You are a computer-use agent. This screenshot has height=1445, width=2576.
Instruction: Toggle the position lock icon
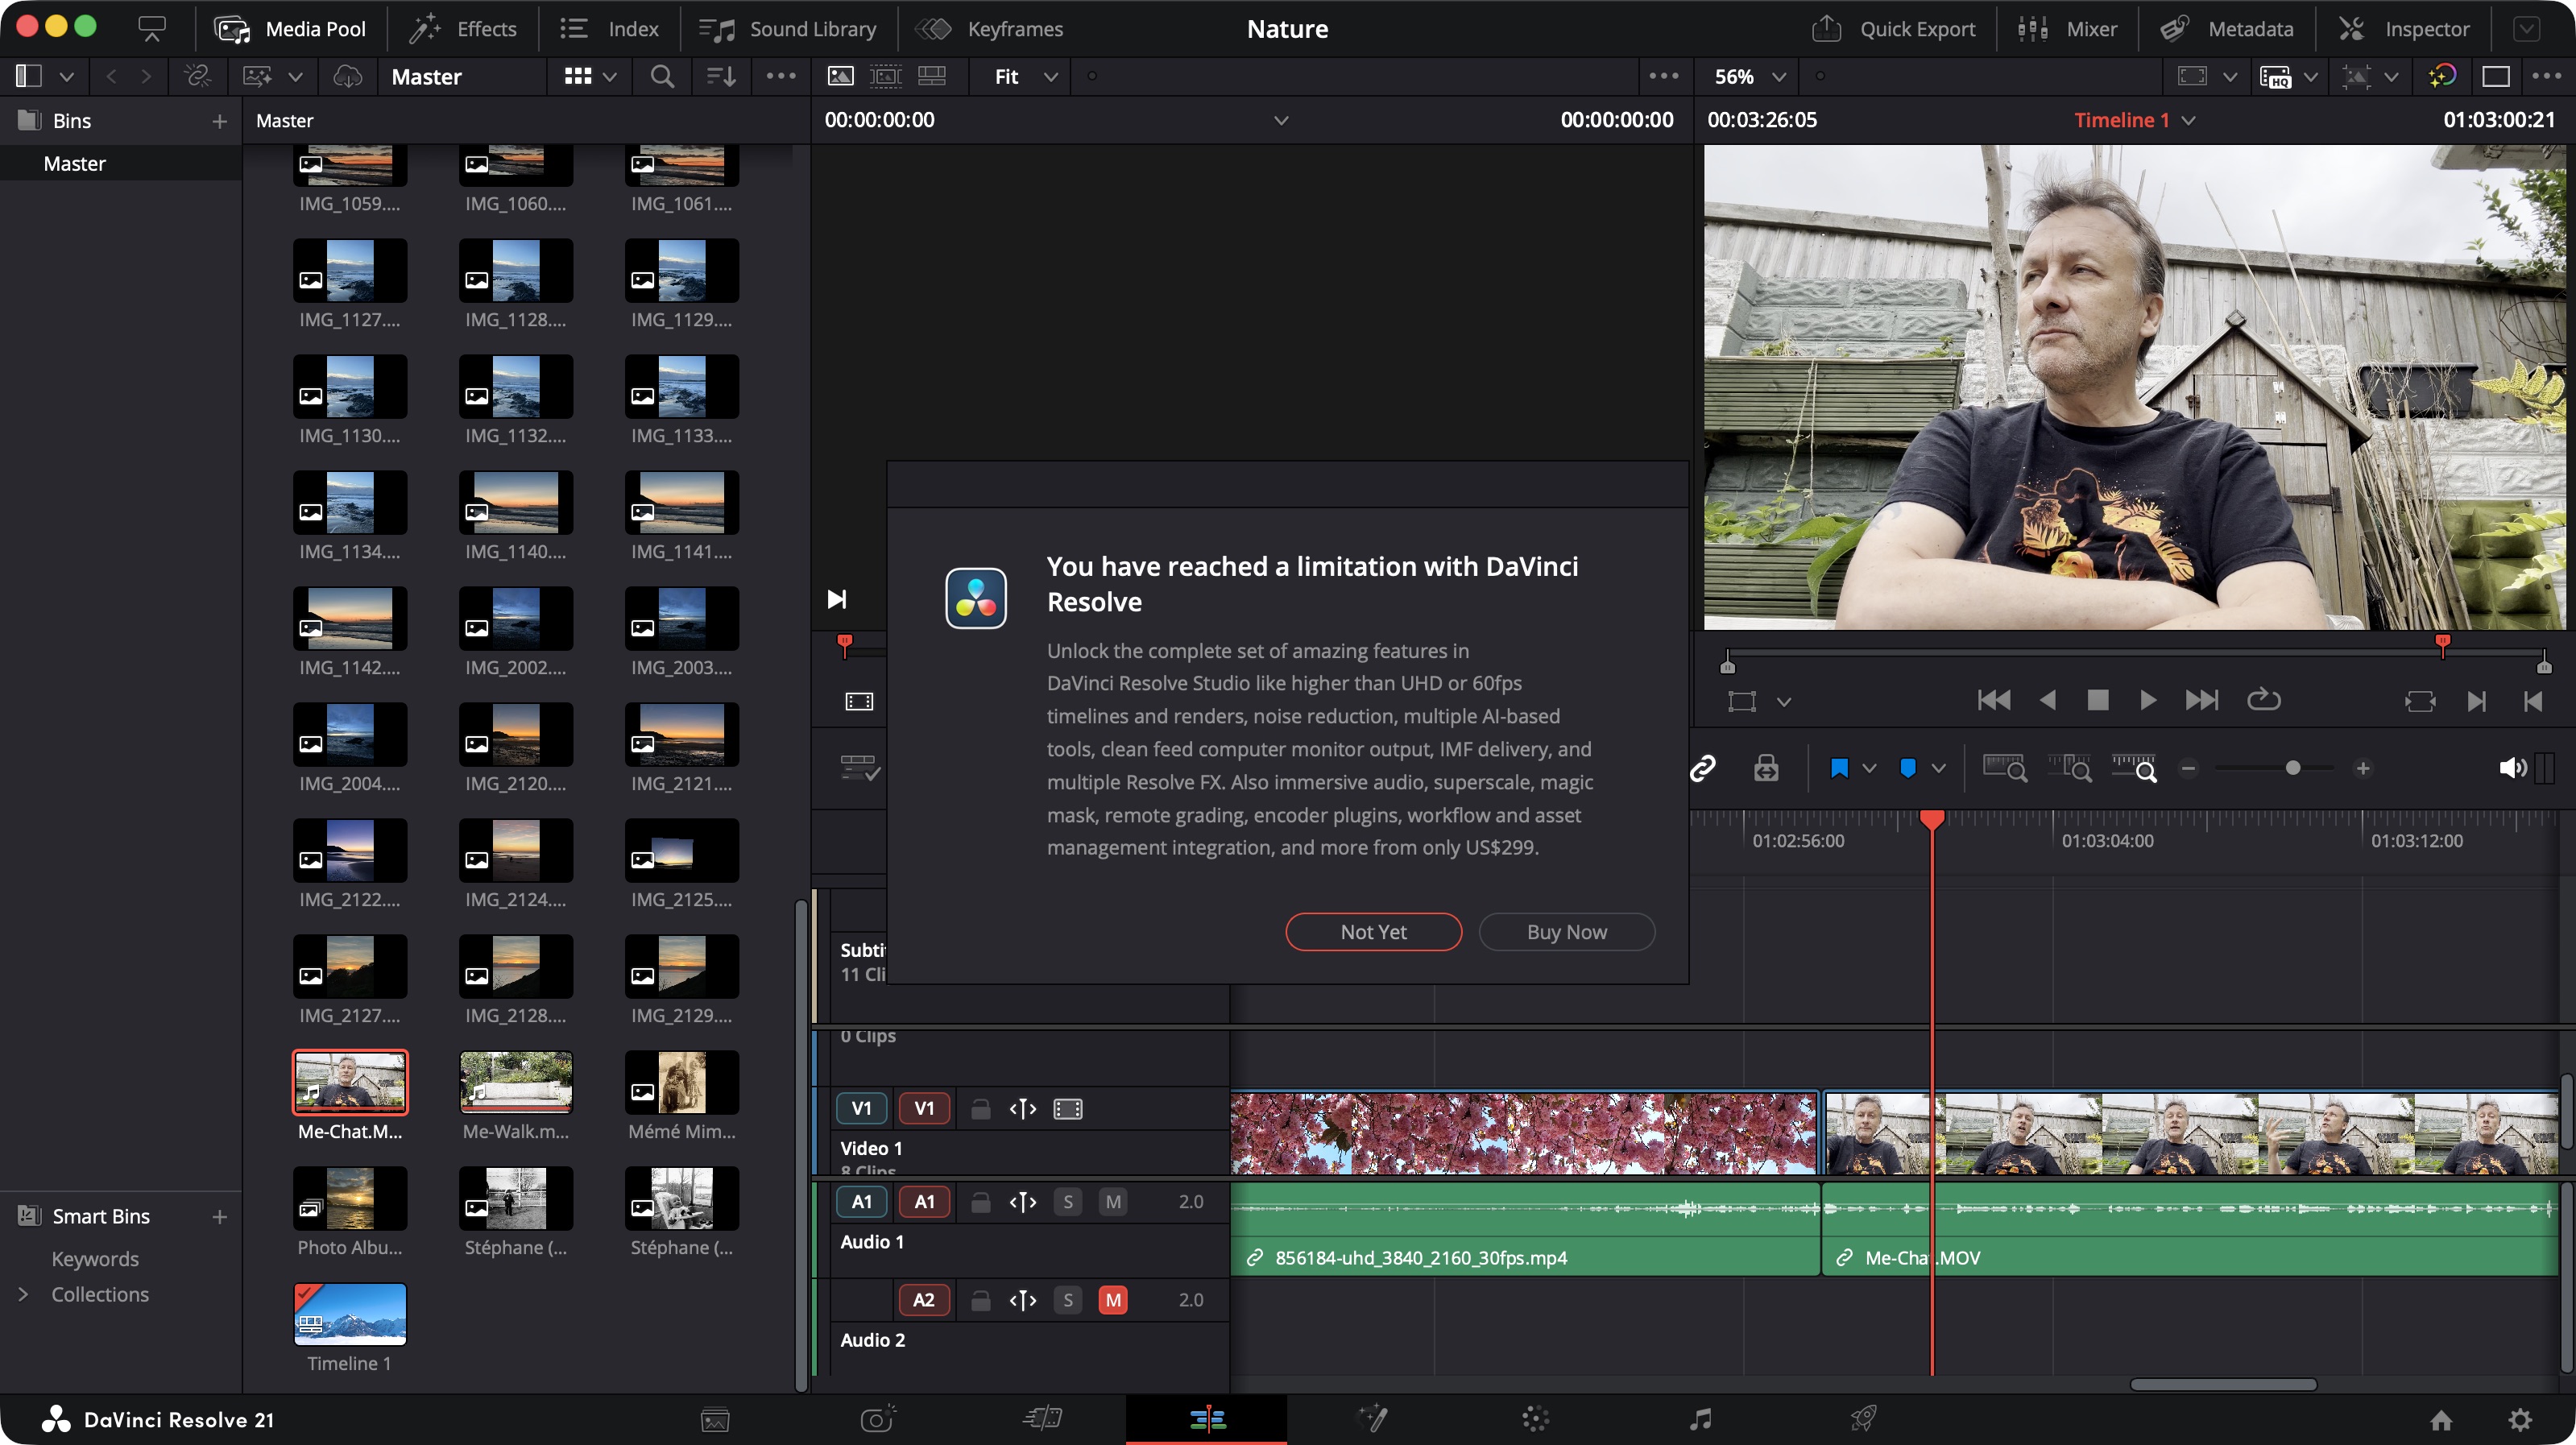tap(1766, 768)
